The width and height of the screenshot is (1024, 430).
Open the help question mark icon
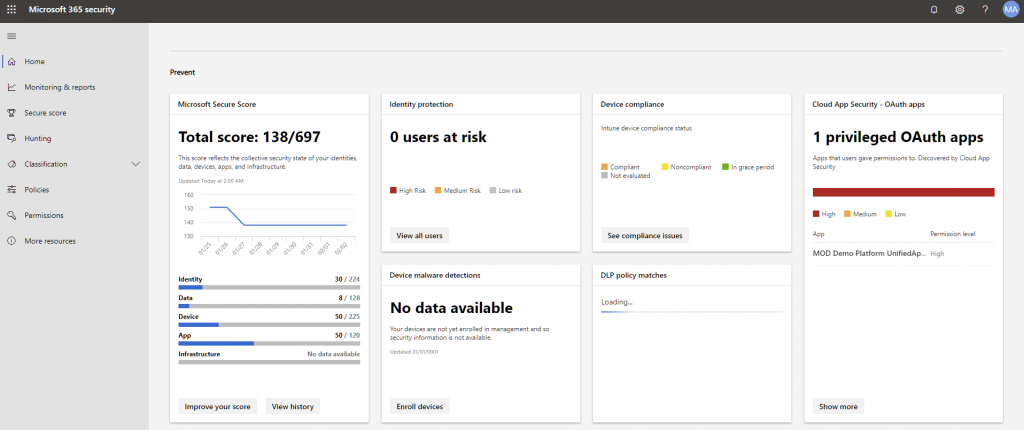(985, 10)
